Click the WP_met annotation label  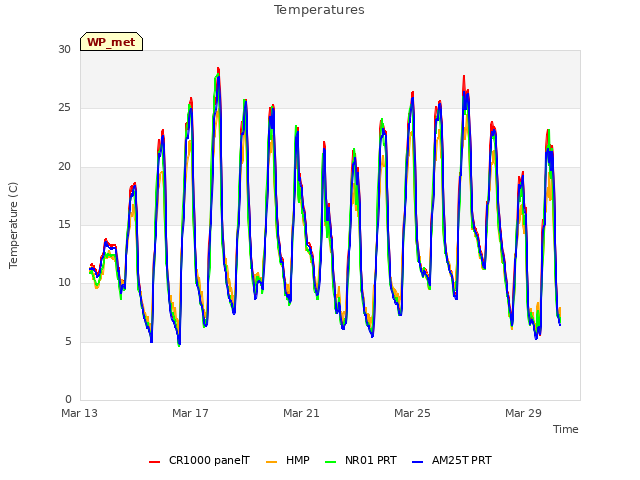(111, 42)
